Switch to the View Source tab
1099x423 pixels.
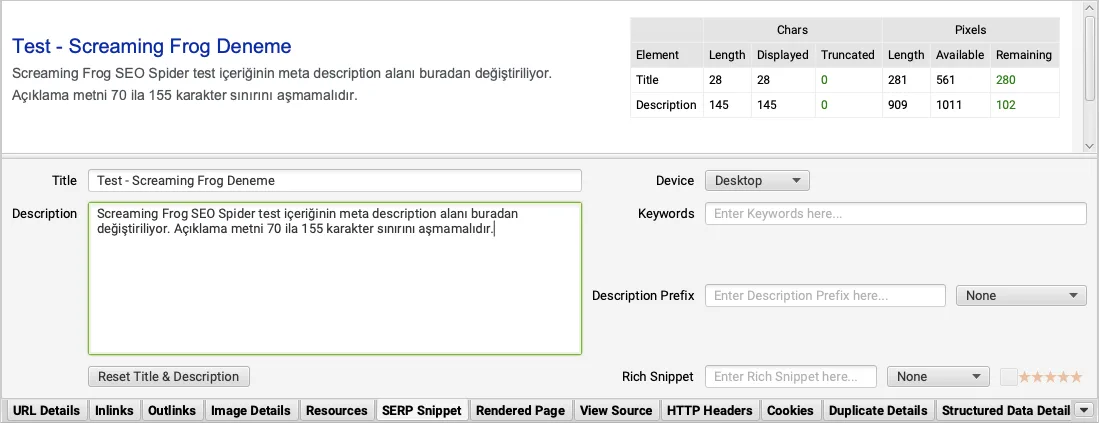(616, 410)
